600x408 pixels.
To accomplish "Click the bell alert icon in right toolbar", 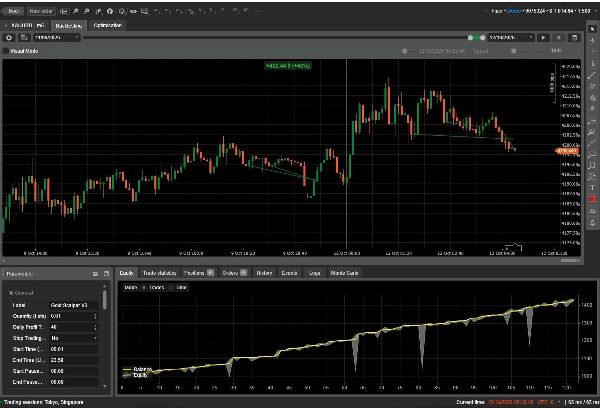I will pyautogui.click(x=592, y=223).
